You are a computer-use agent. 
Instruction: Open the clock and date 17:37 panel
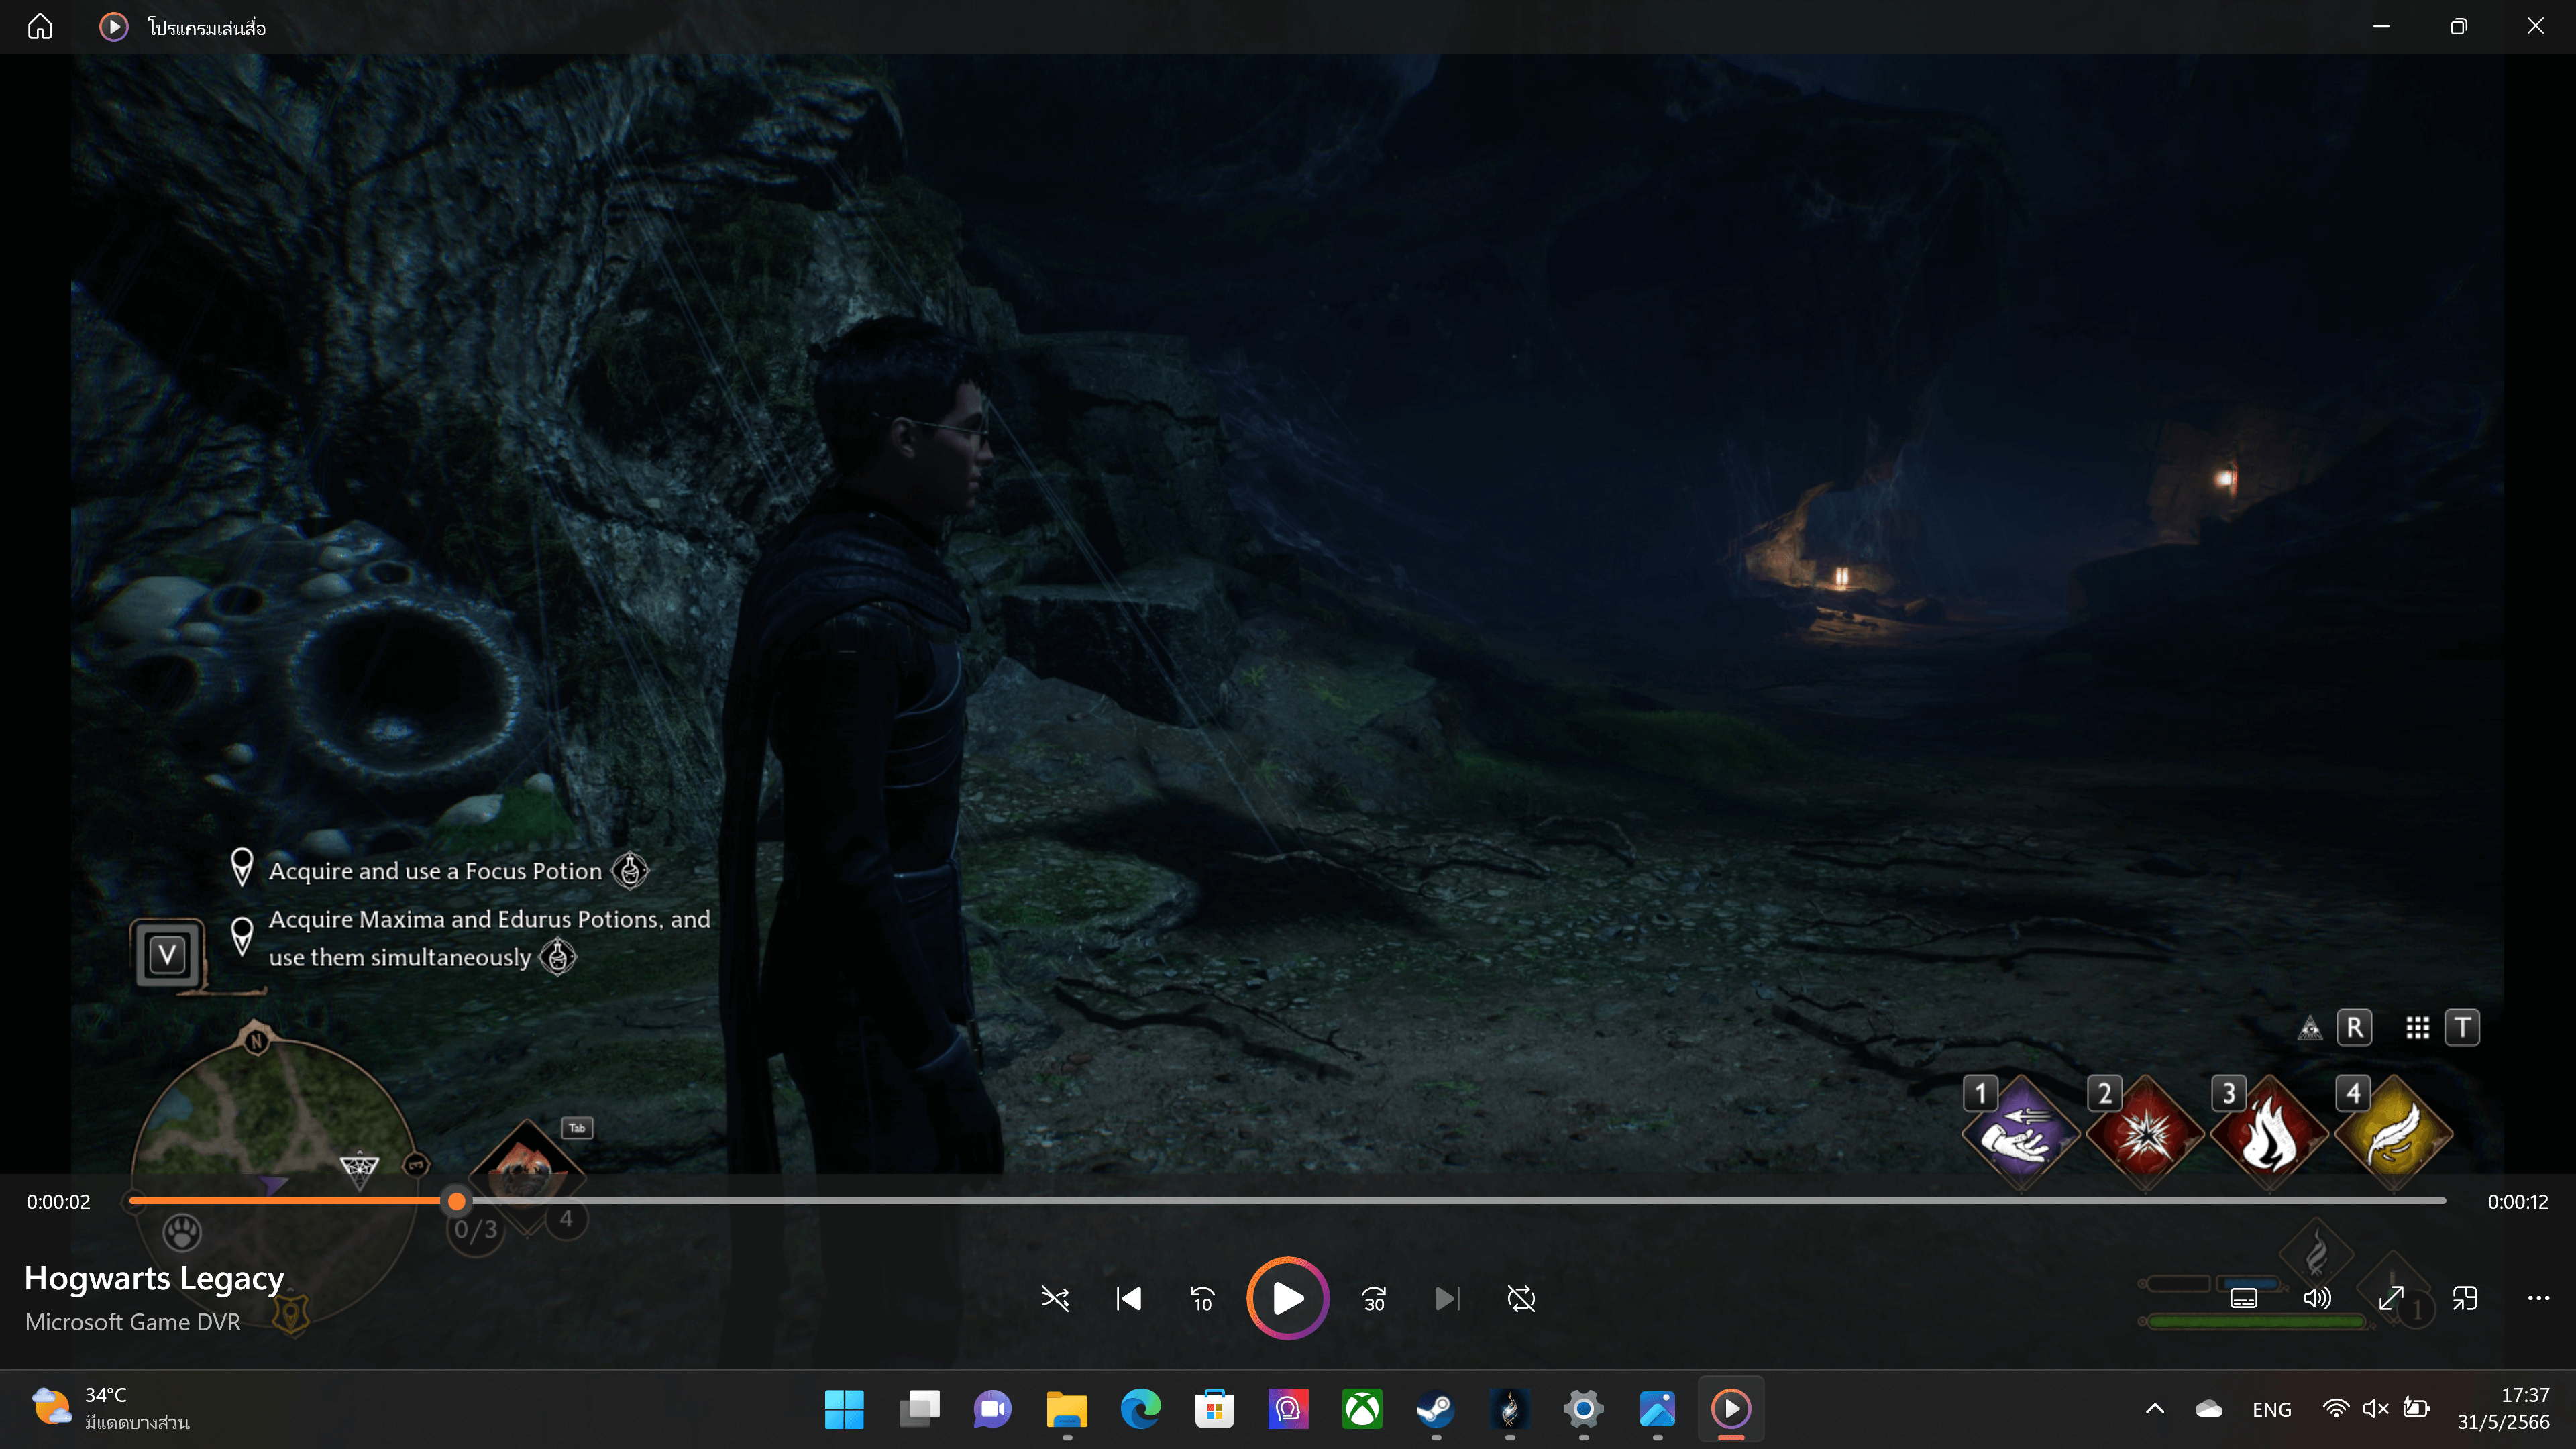2504,1408
